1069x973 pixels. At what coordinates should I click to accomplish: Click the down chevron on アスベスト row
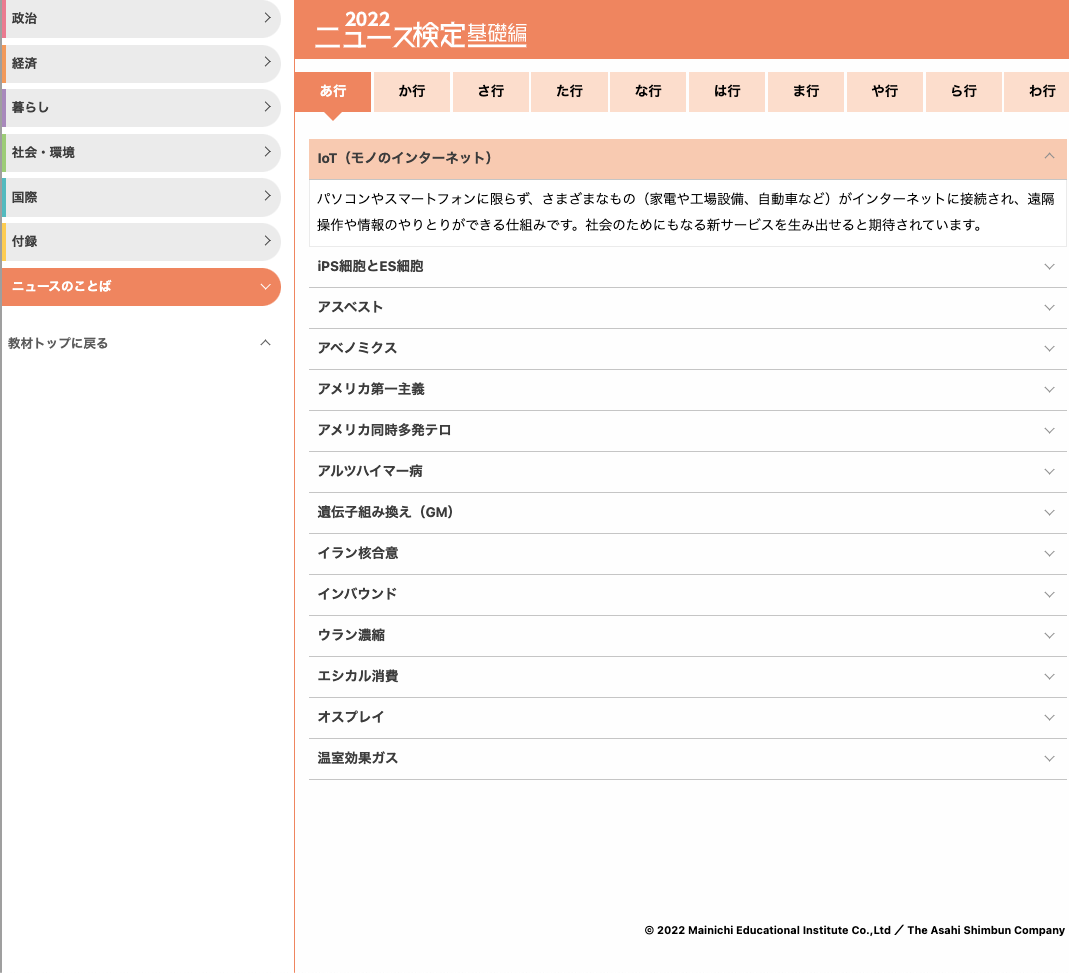pyautogui.click(x=1049, y=308)
